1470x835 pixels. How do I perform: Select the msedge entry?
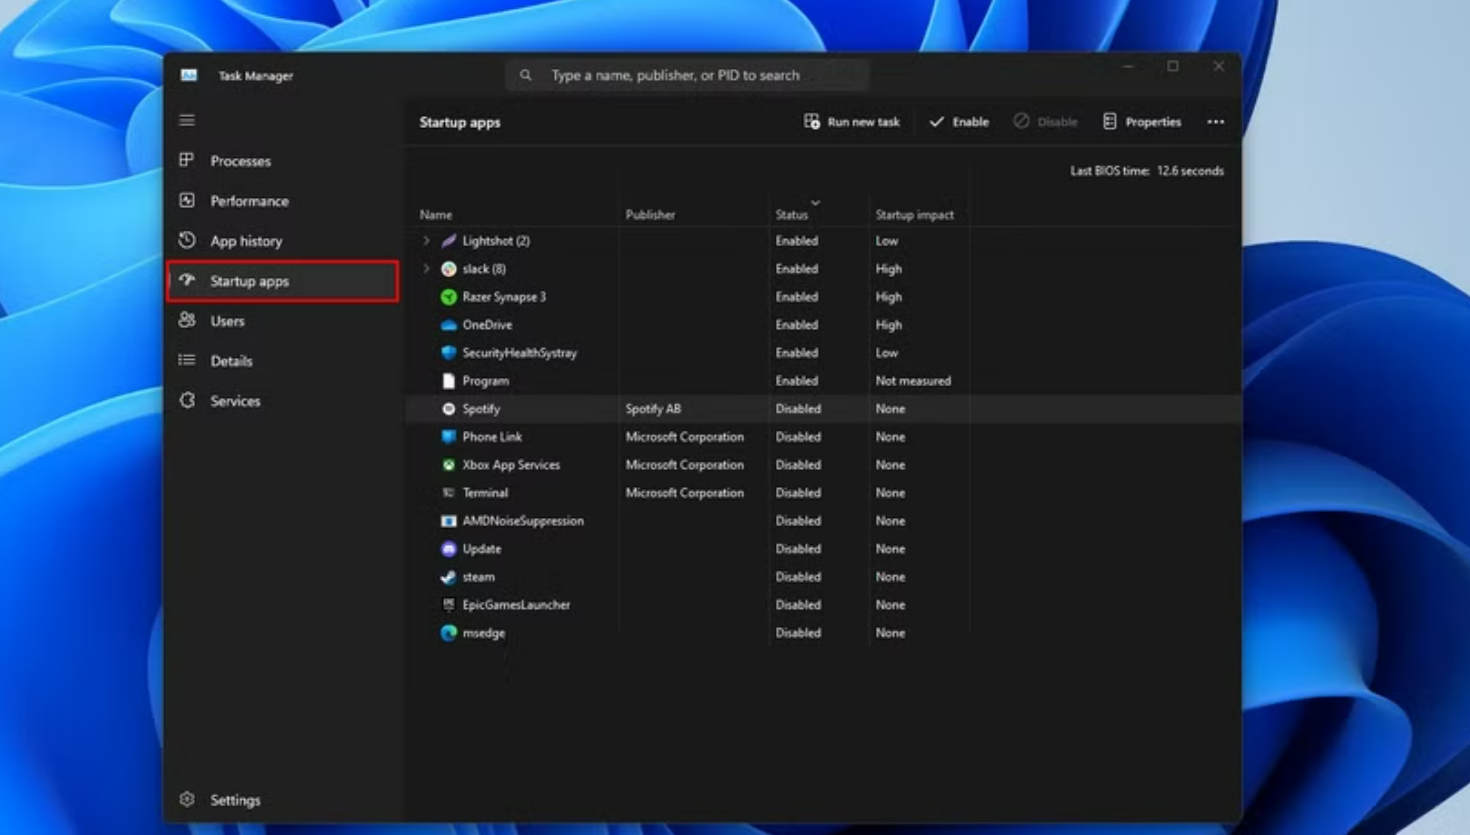pos(483,633)
